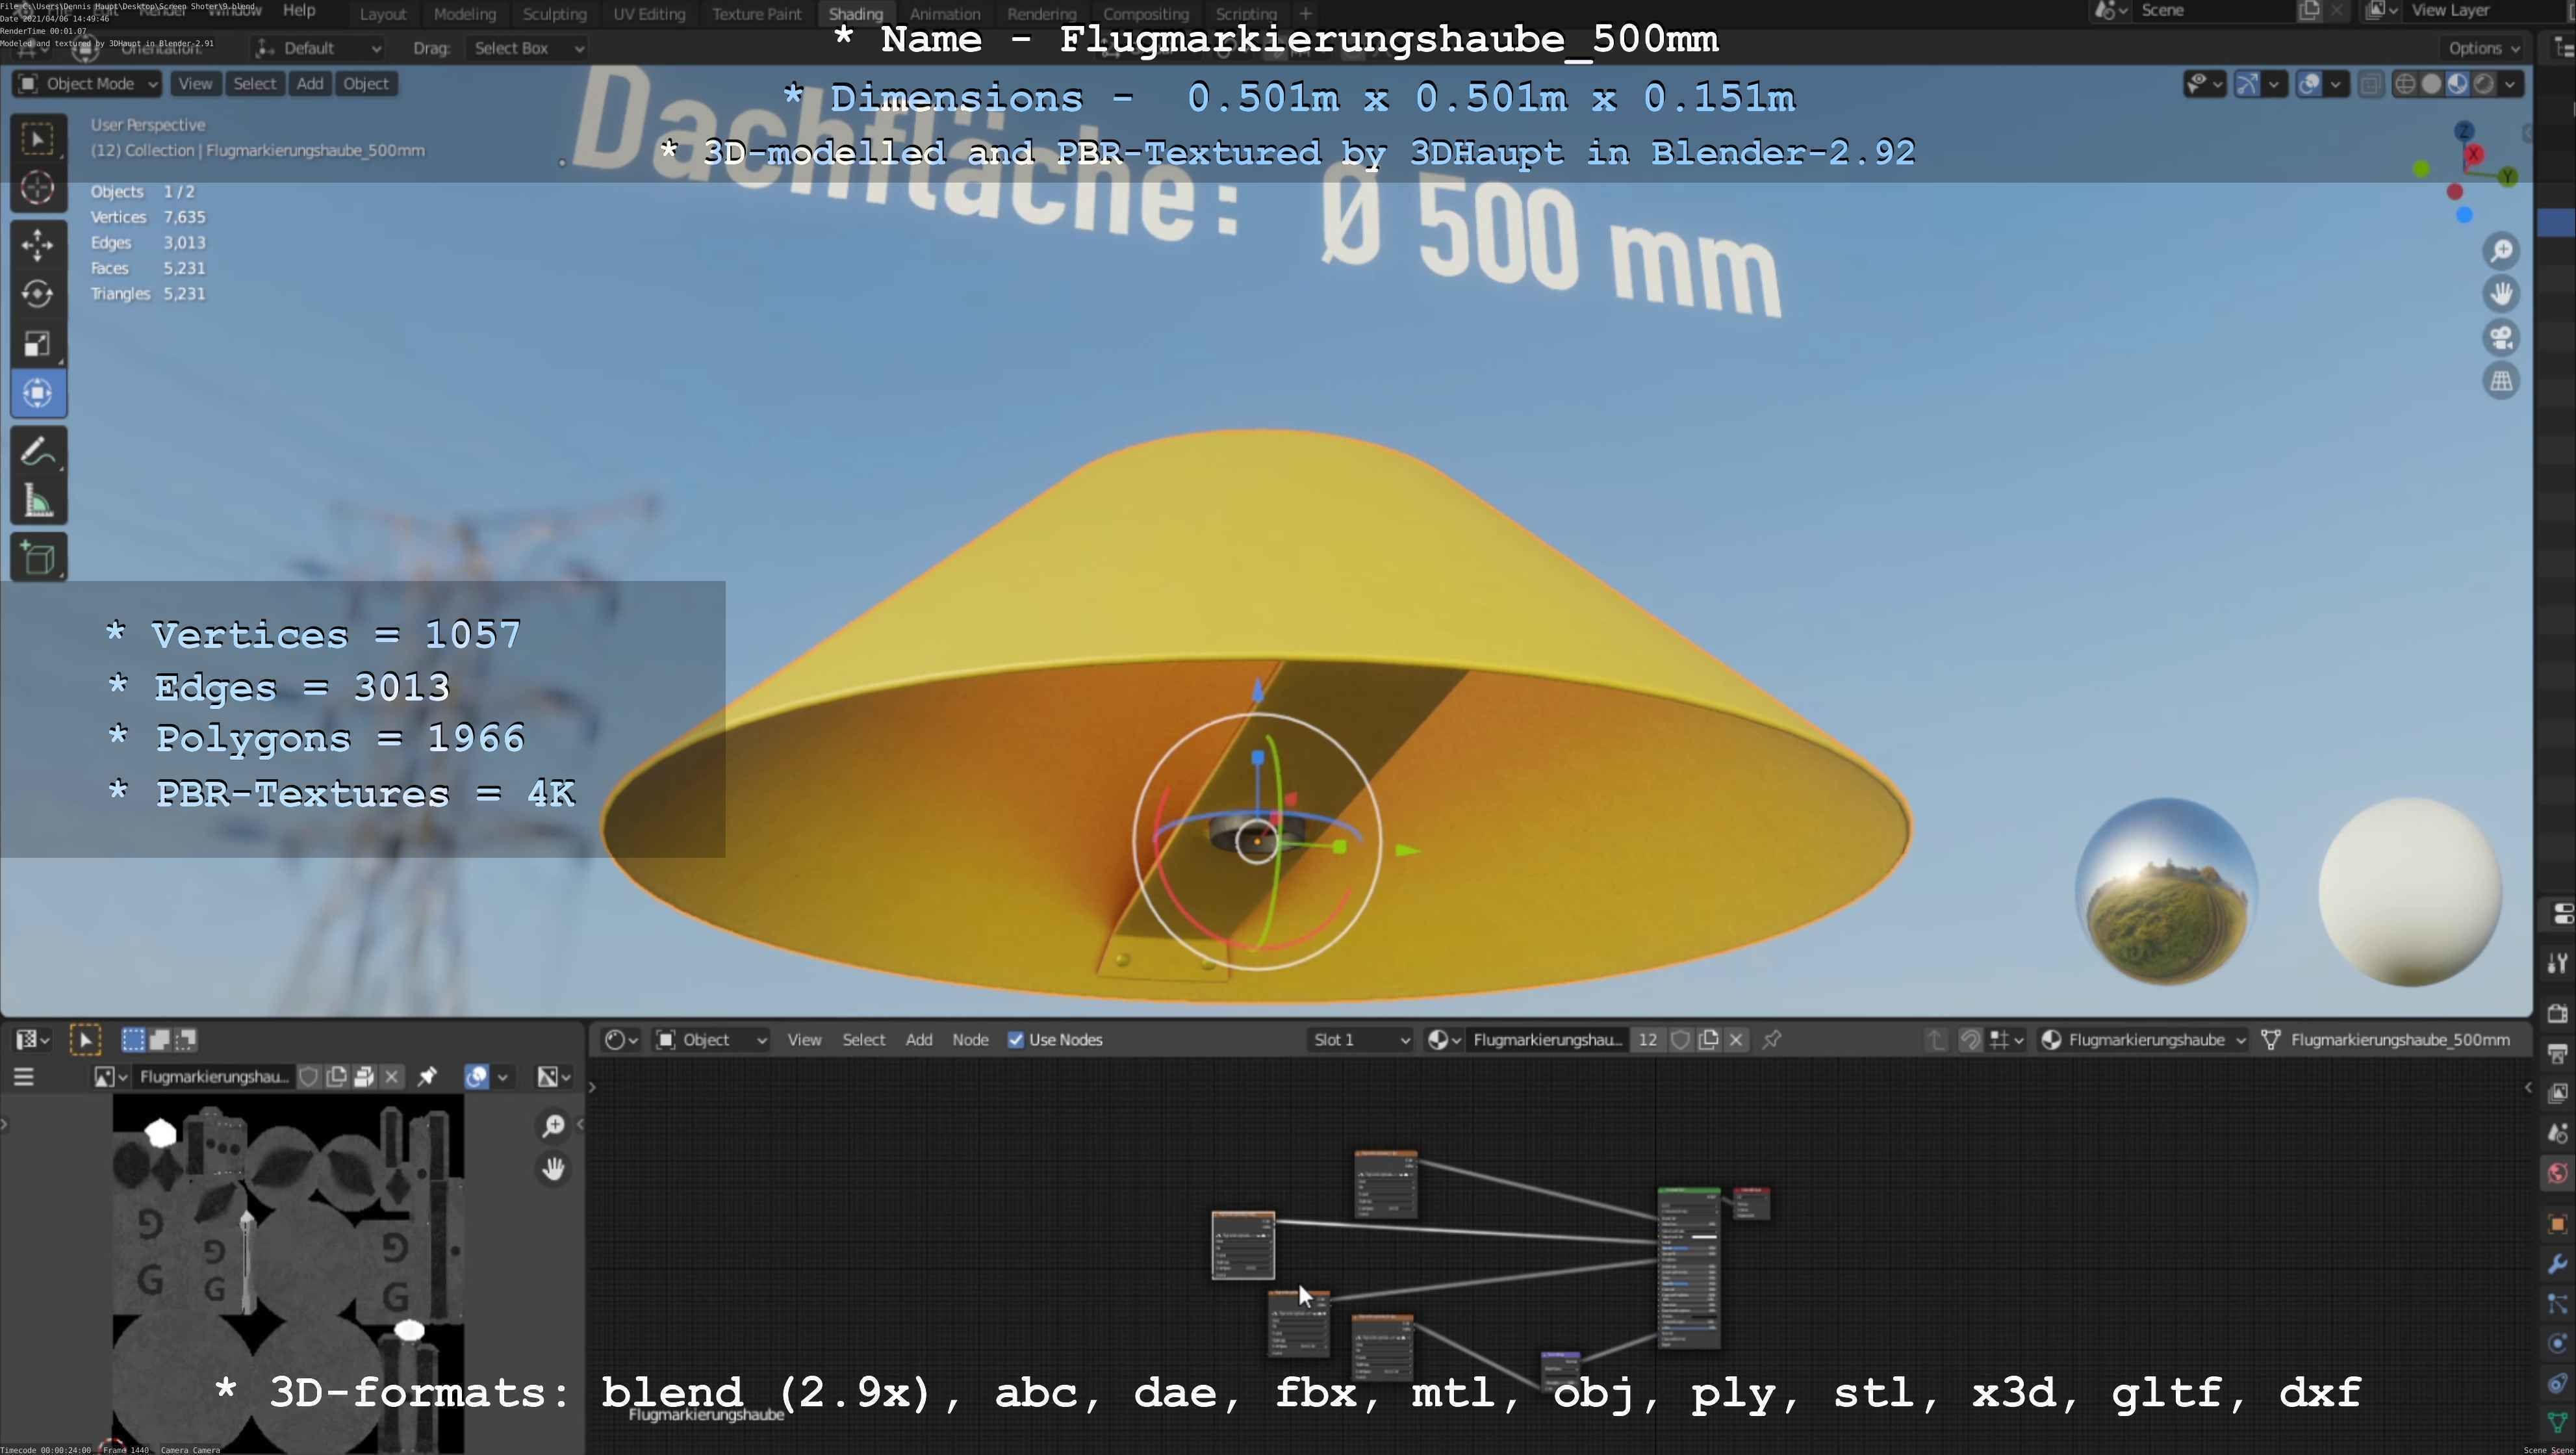Switch to solid shading mode
2576x1455 pixels.
2432,84
